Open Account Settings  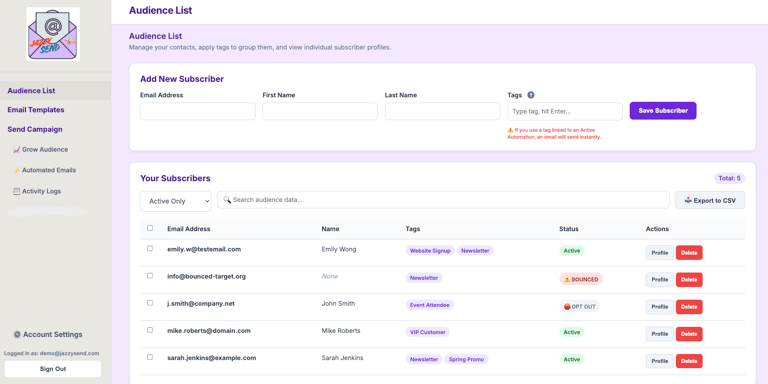(48, 335)
